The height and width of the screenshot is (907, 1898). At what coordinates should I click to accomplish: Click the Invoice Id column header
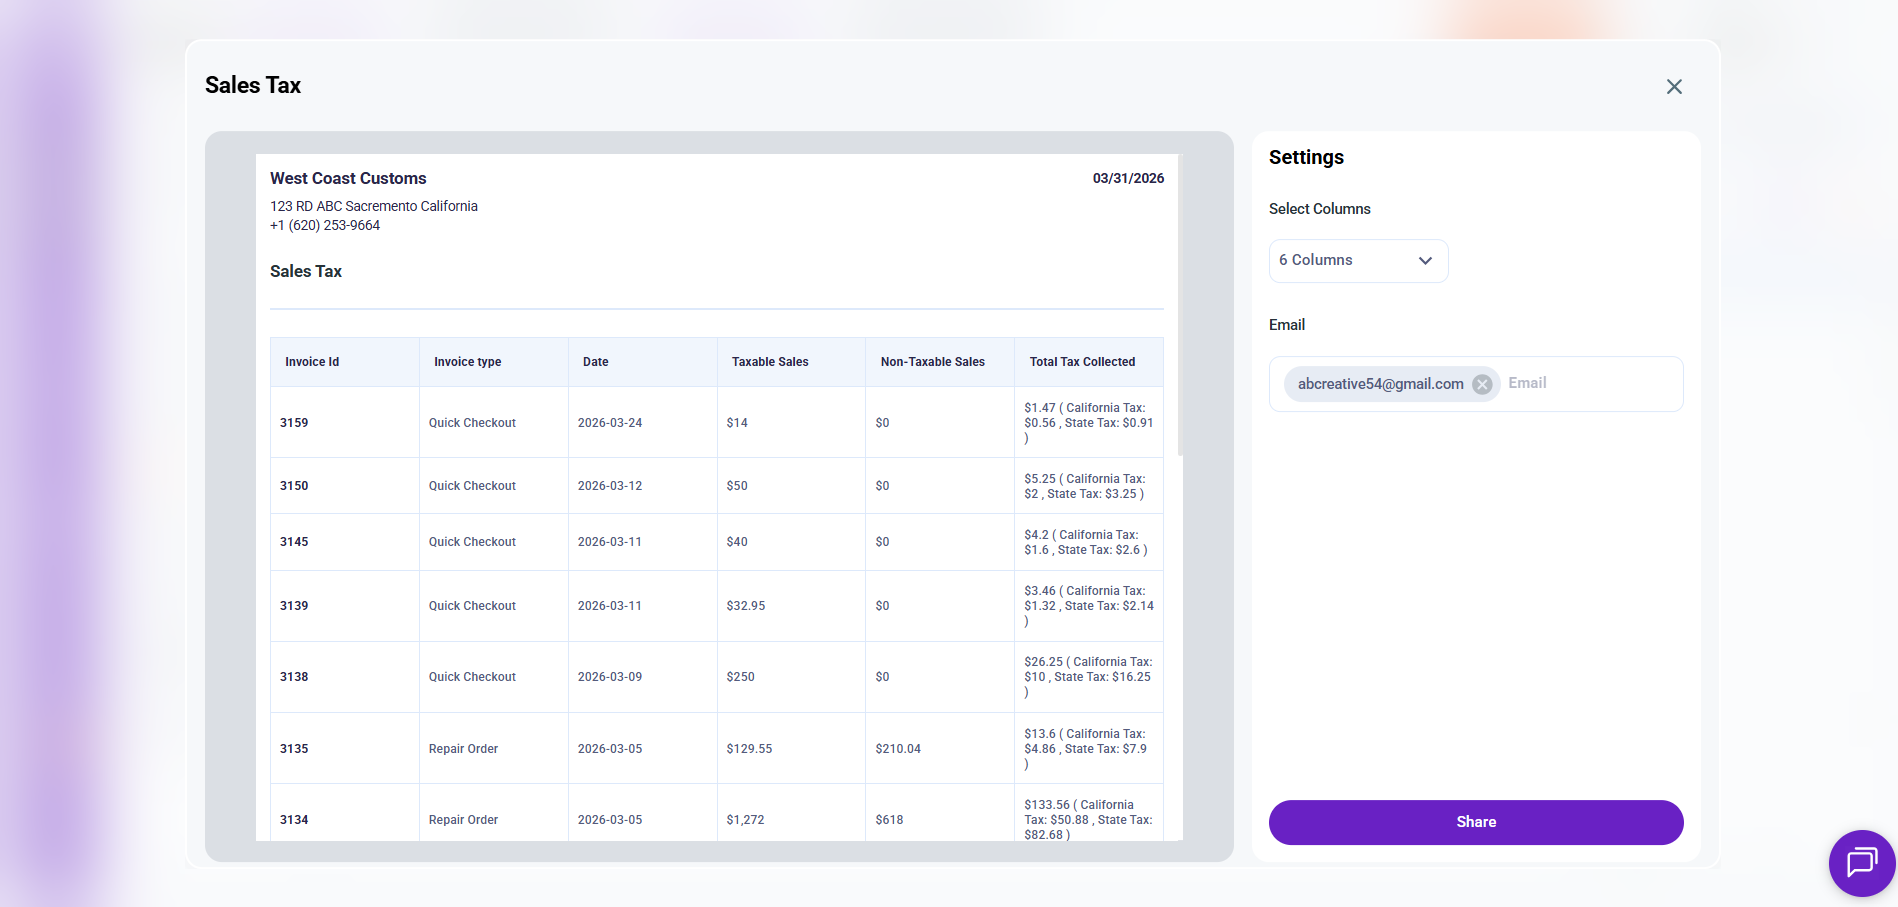312,362
